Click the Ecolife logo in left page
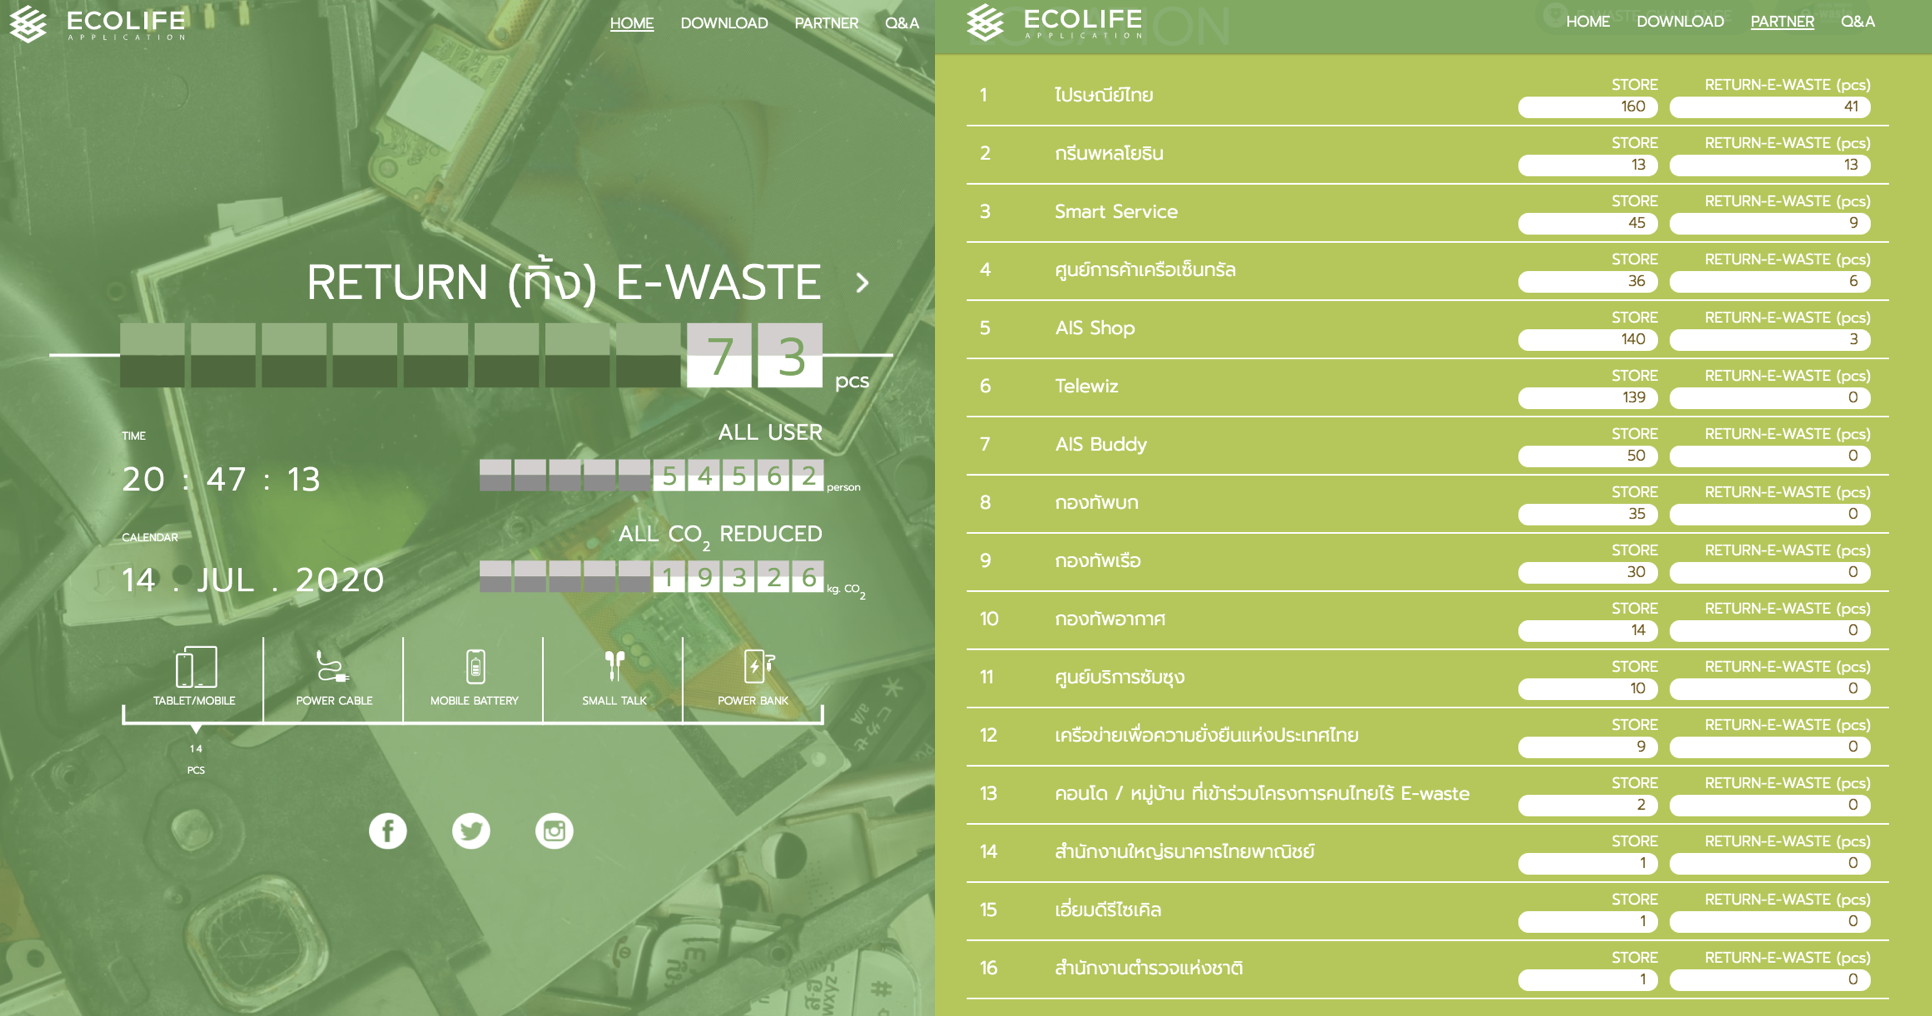1932x1016 pixels. tap(97, 24)
